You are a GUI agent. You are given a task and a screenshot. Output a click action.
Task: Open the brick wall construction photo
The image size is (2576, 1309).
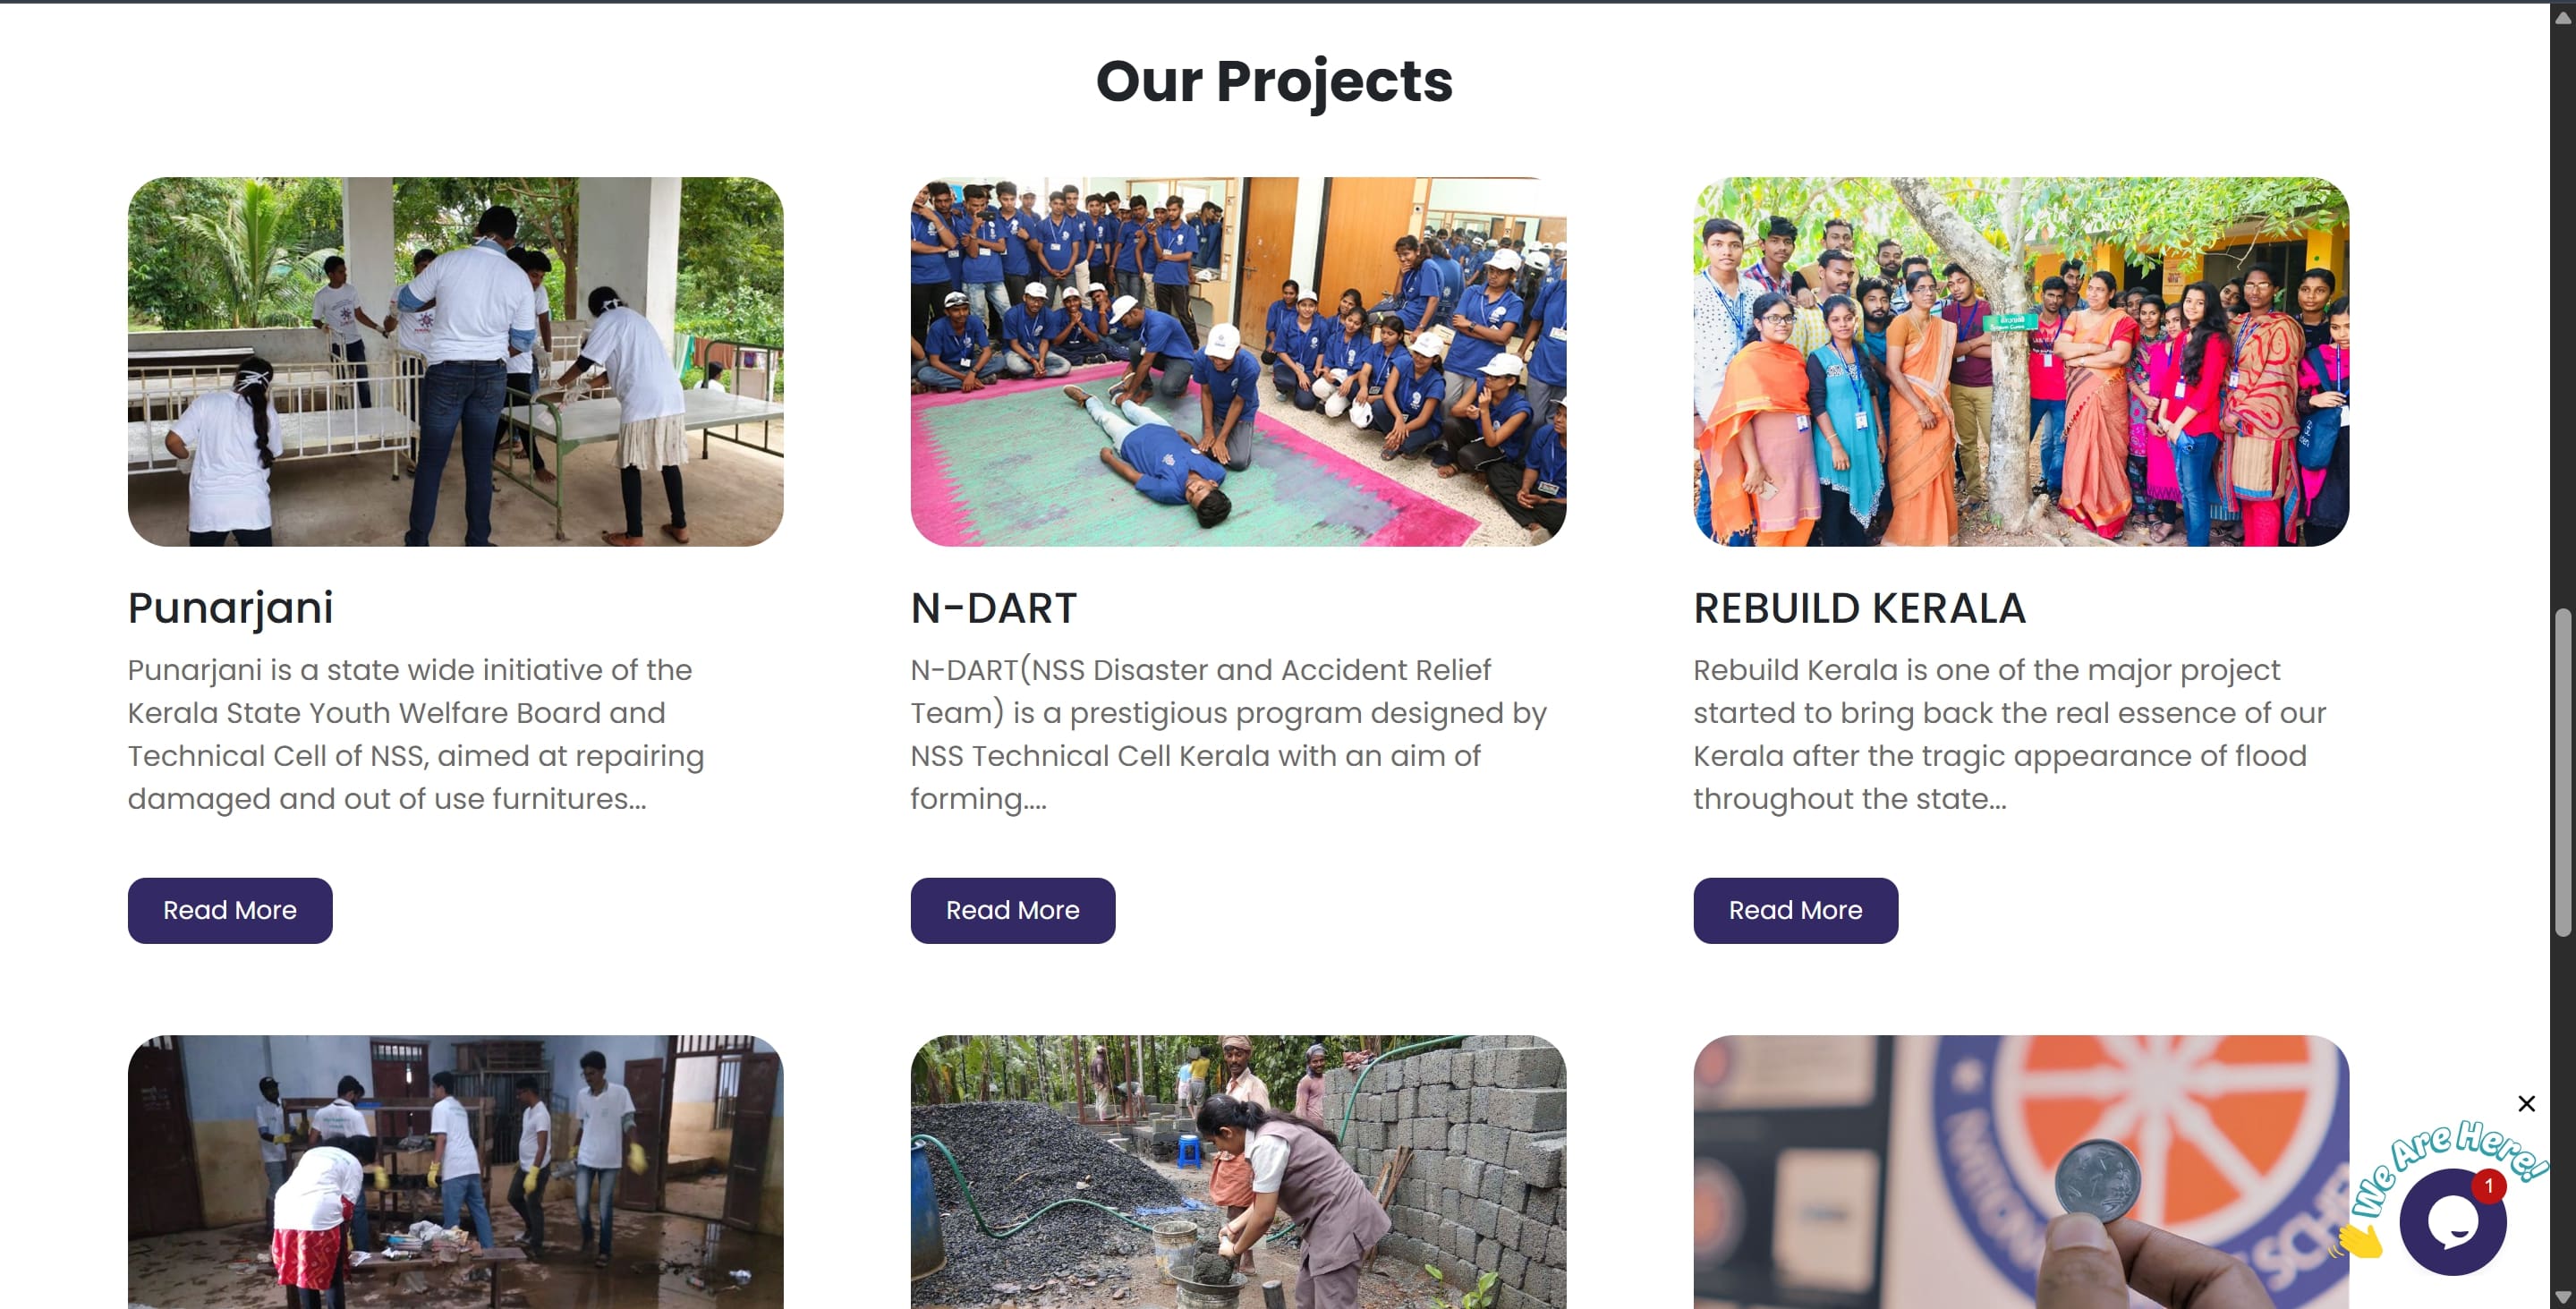click(x=1238, y=1171)
